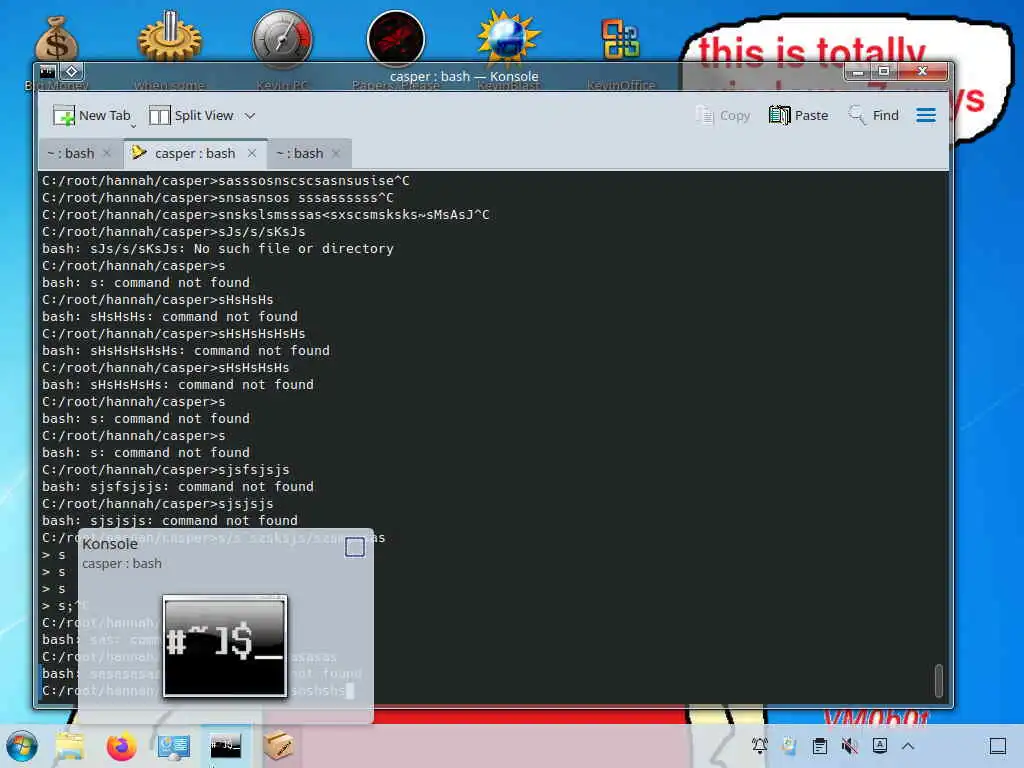Click the document tray icon beside the bell
1024x768 pixels.
click(790, 746)
